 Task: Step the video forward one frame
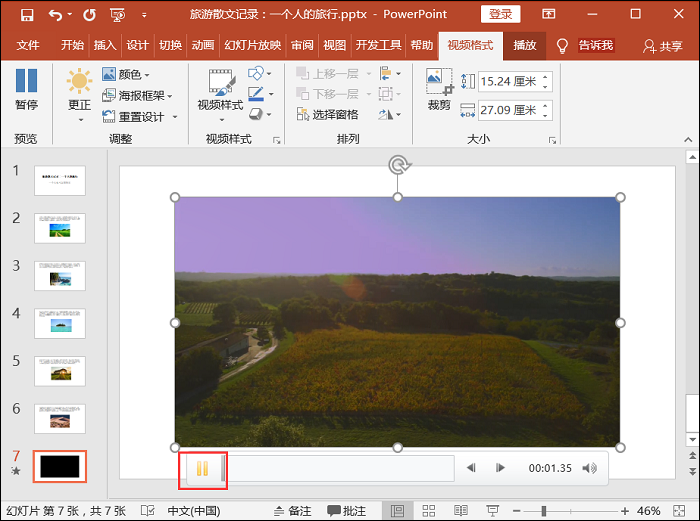click(x=501, y=468)
